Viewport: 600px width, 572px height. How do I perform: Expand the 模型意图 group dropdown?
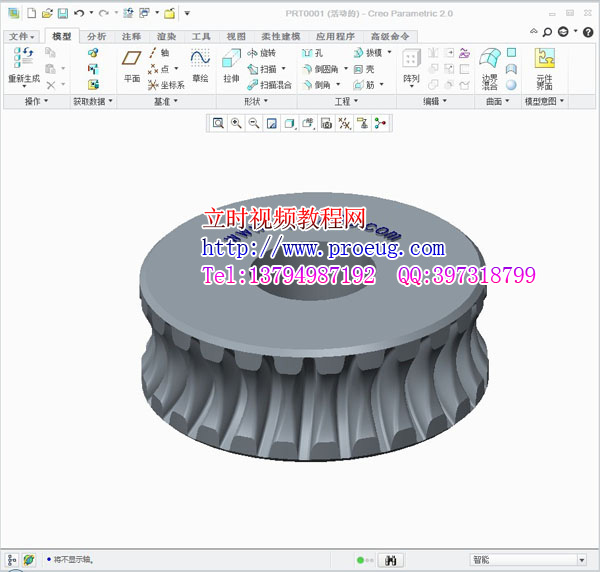point(544,101)
